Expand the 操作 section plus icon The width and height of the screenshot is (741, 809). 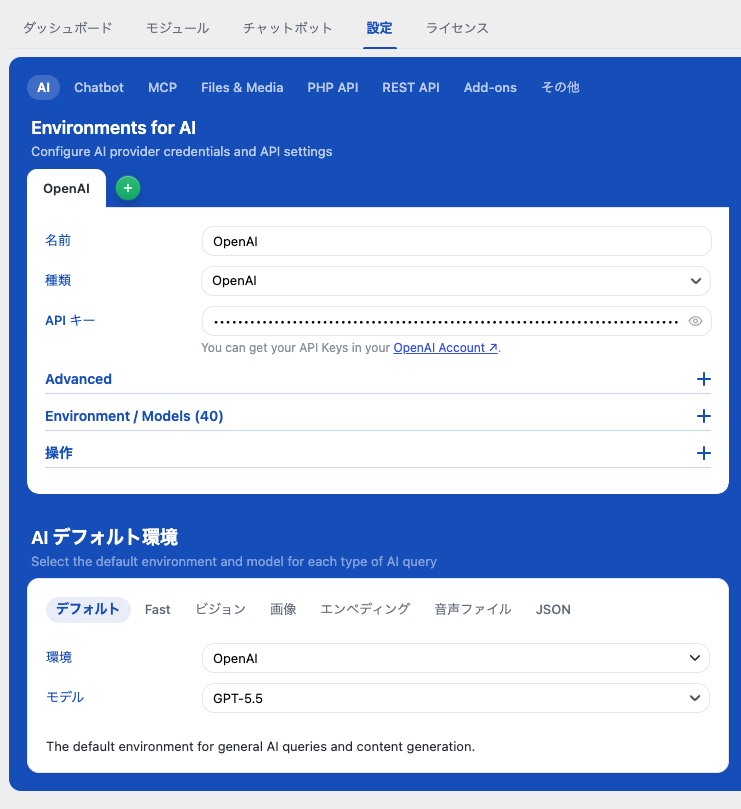point(704,453)
